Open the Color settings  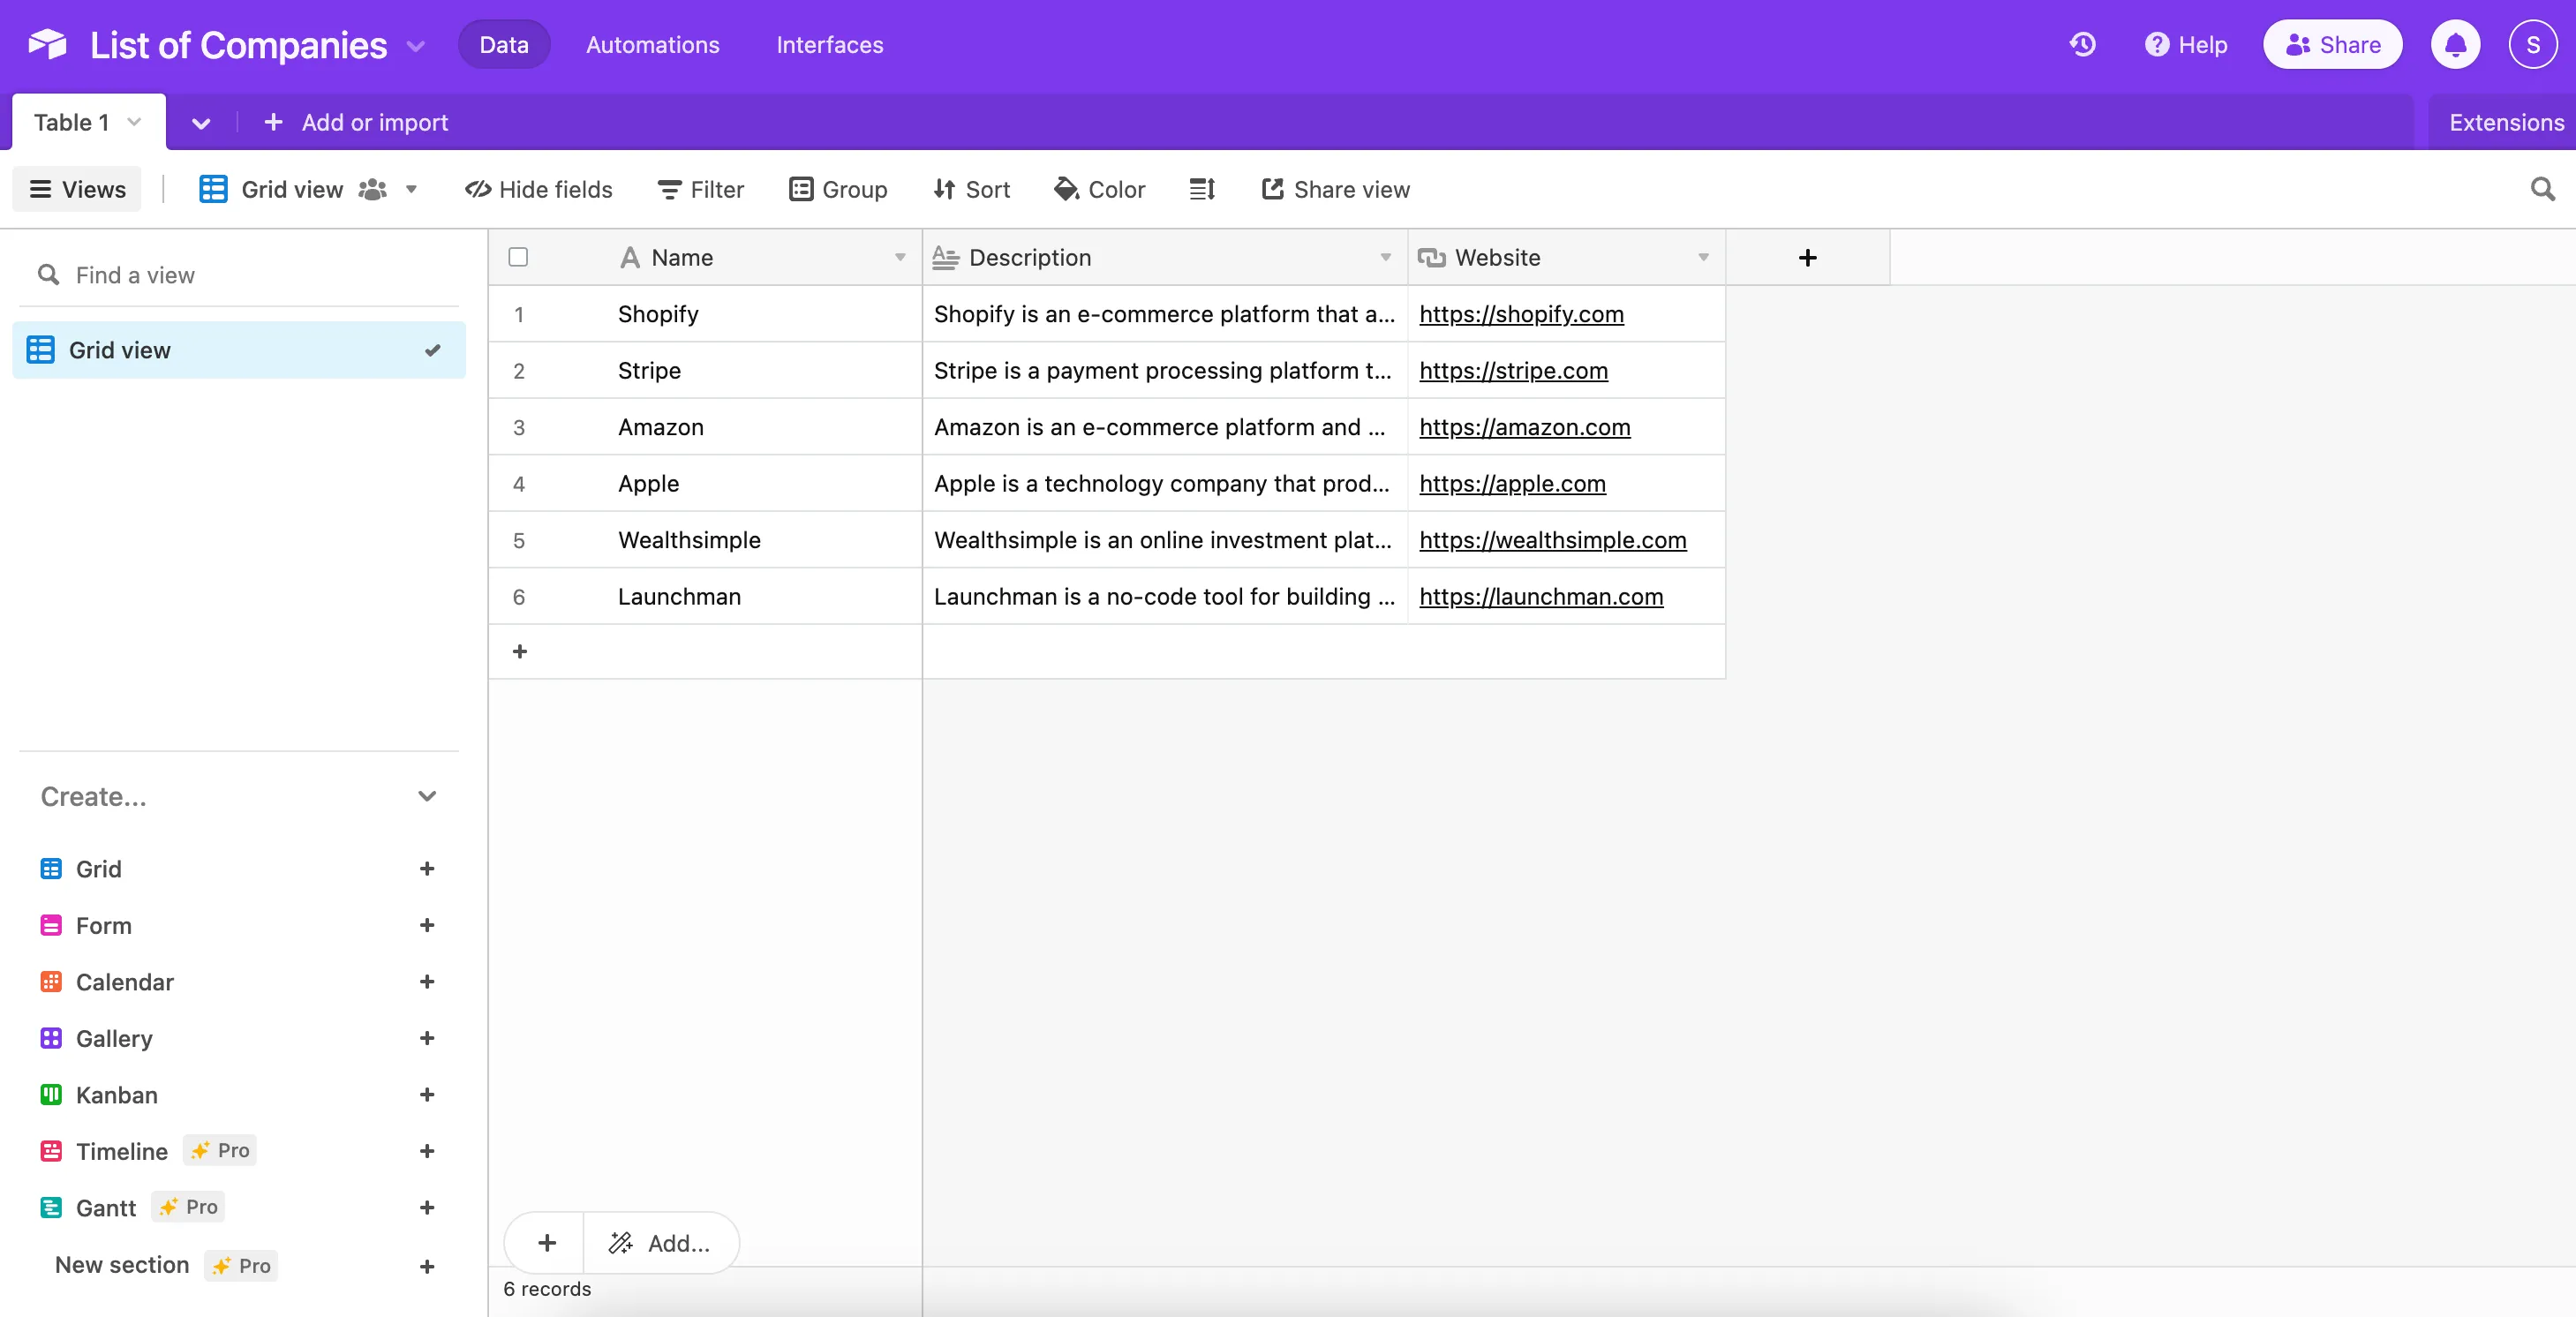point(1099,189)
